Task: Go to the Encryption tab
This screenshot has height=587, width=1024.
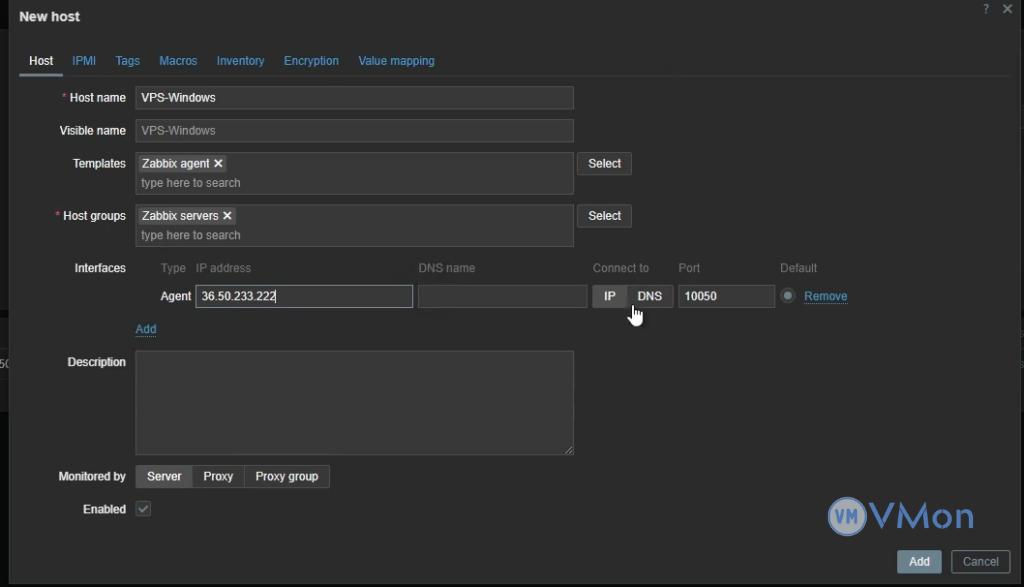Action: [x=311, y=61]
